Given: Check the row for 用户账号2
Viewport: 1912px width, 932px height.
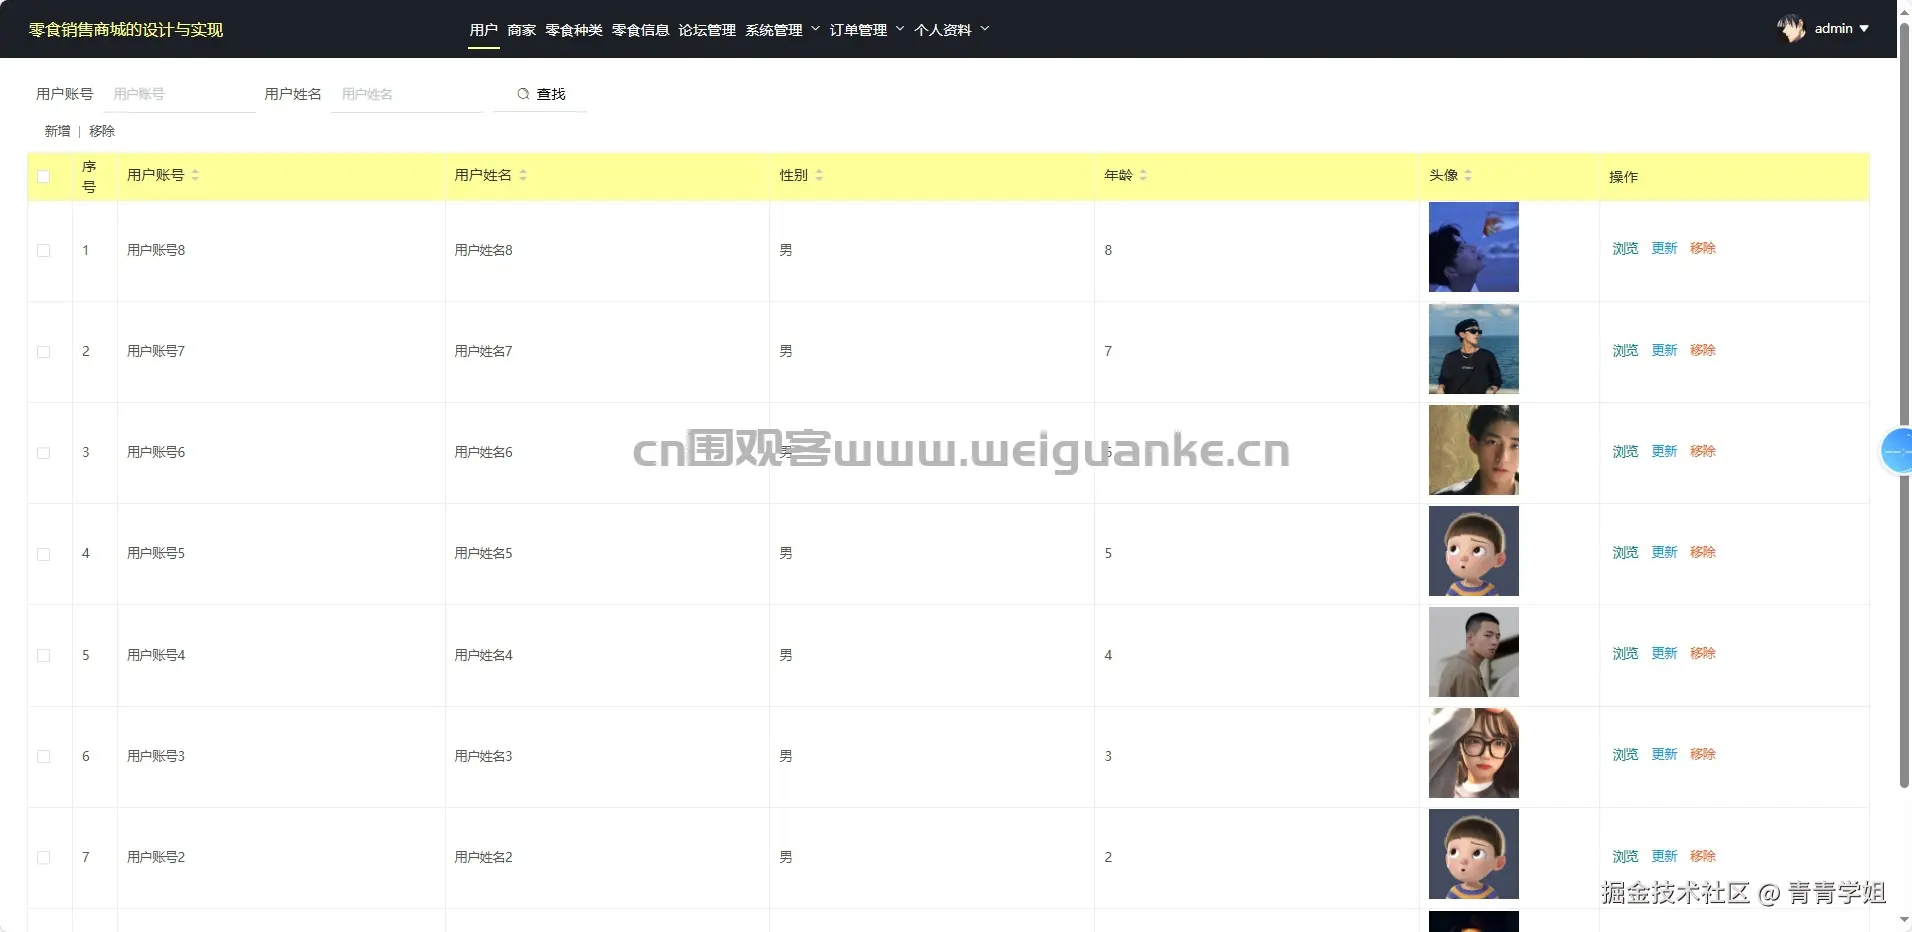Looking at the screenshot, I should (43, 858).
